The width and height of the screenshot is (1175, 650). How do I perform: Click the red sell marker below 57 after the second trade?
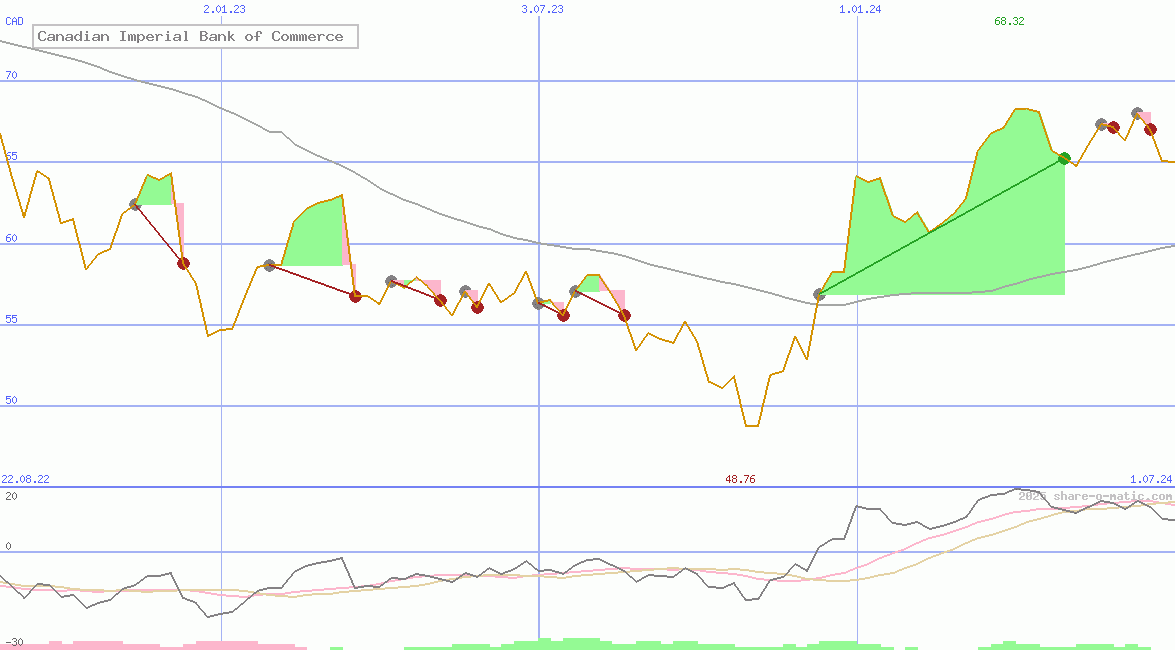[355, 296]
